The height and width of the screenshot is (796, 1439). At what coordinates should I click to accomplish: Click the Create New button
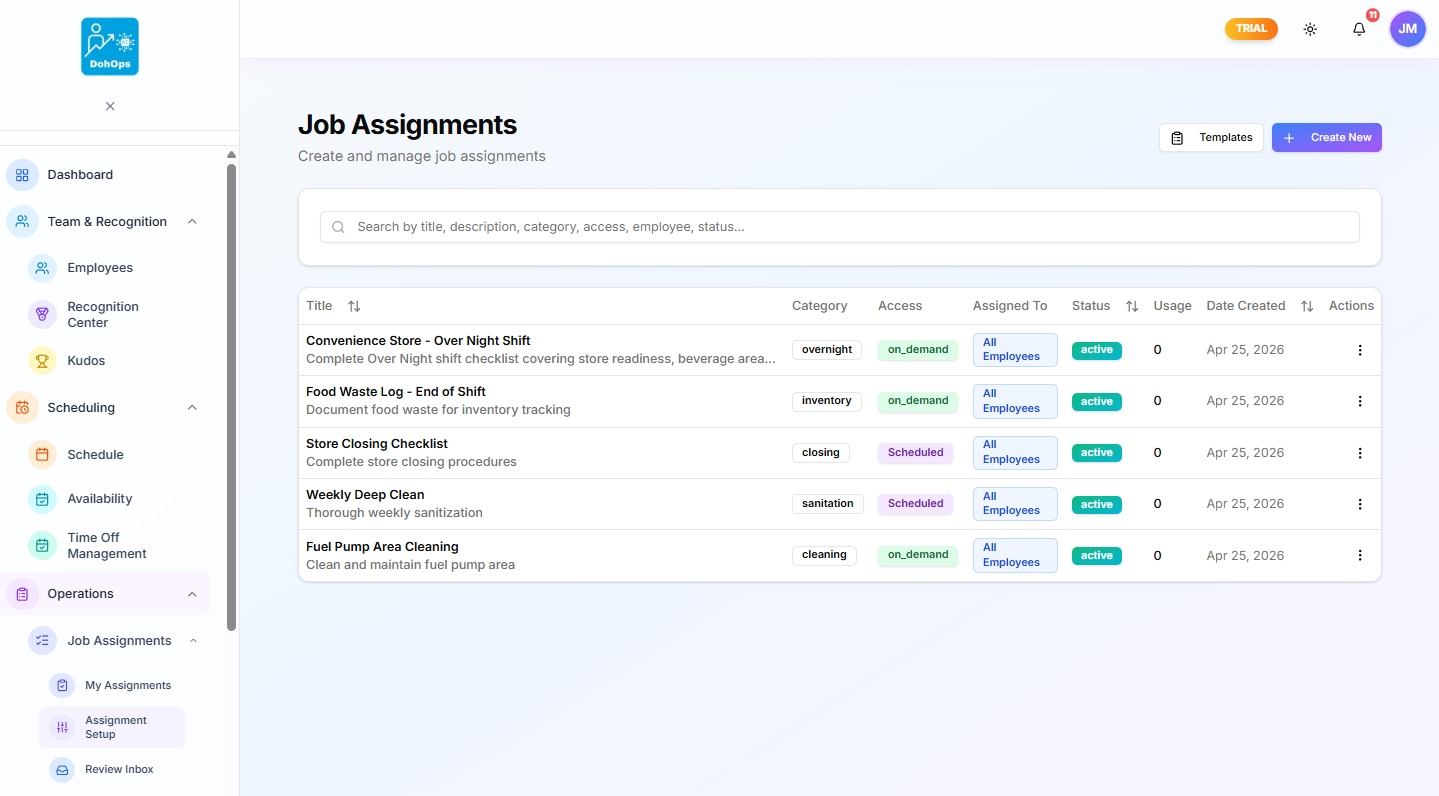[x=1327, y=137]
